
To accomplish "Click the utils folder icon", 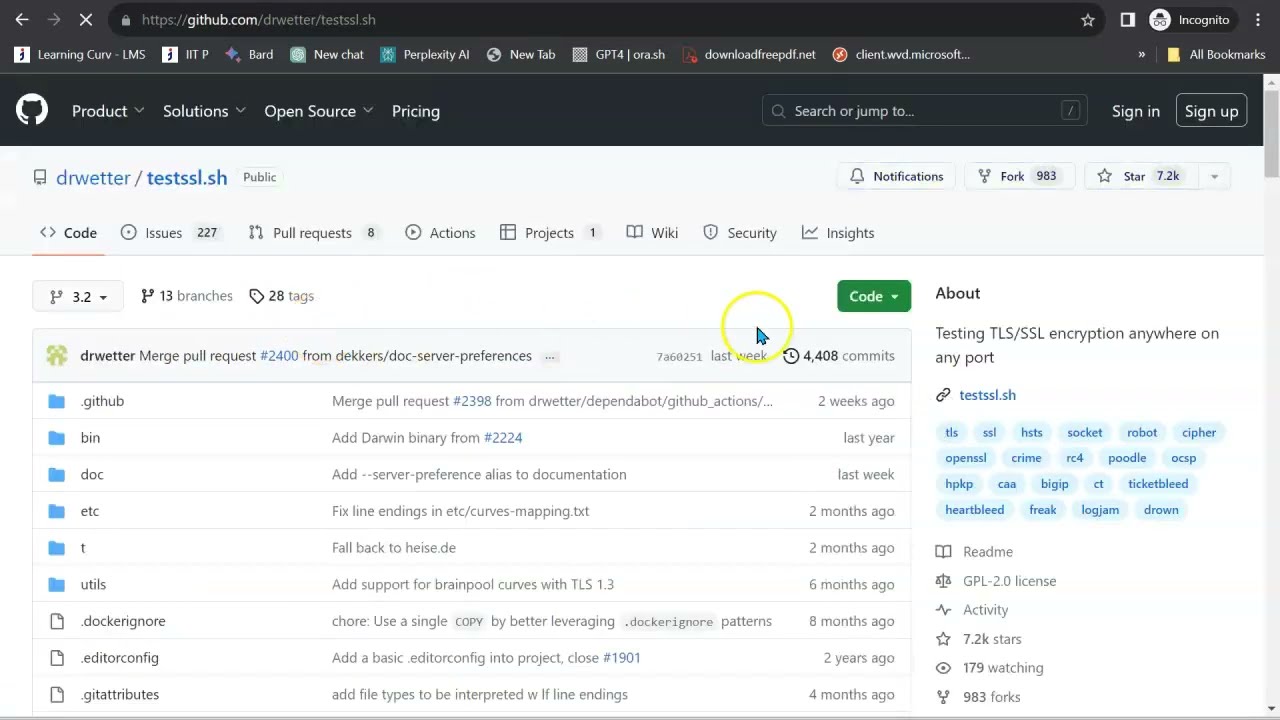I will [57, 584].
